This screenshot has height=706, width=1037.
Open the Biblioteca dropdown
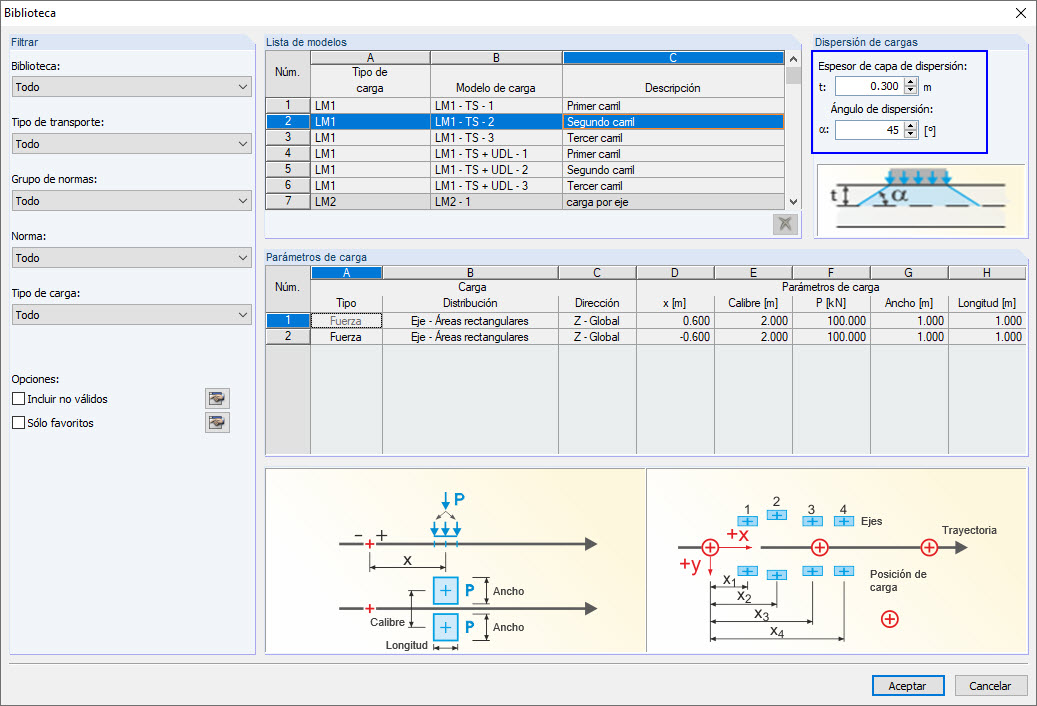pyautogui.click(x=132, y=87)
